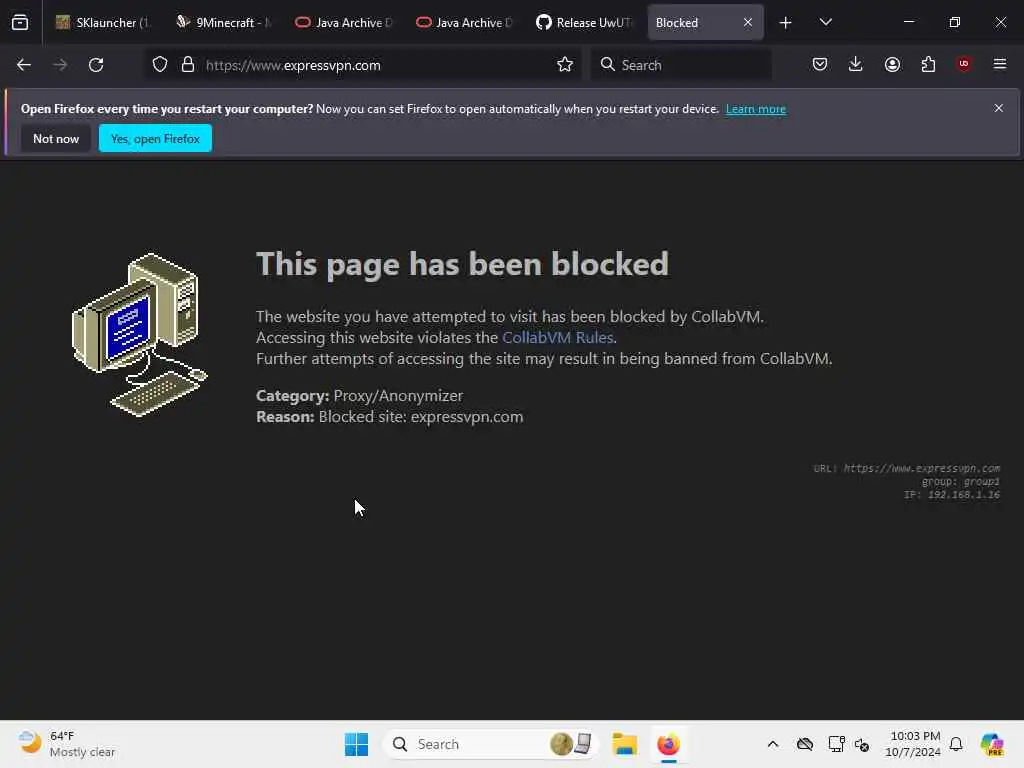The width and height of the screenshot is (1024, 768).
Task: Reload the current page
Action: coord(97,65)
